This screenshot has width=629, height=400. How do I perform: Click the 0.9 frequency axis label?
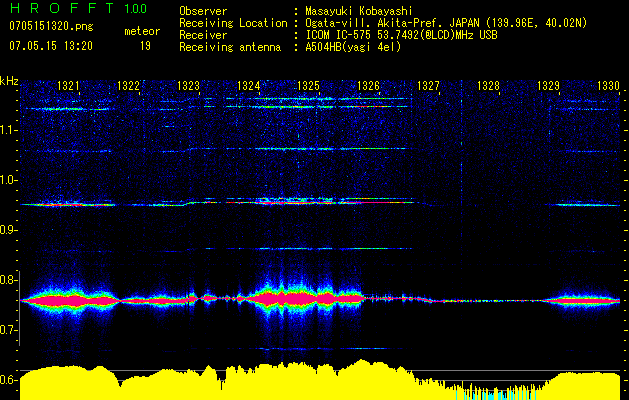9,230
